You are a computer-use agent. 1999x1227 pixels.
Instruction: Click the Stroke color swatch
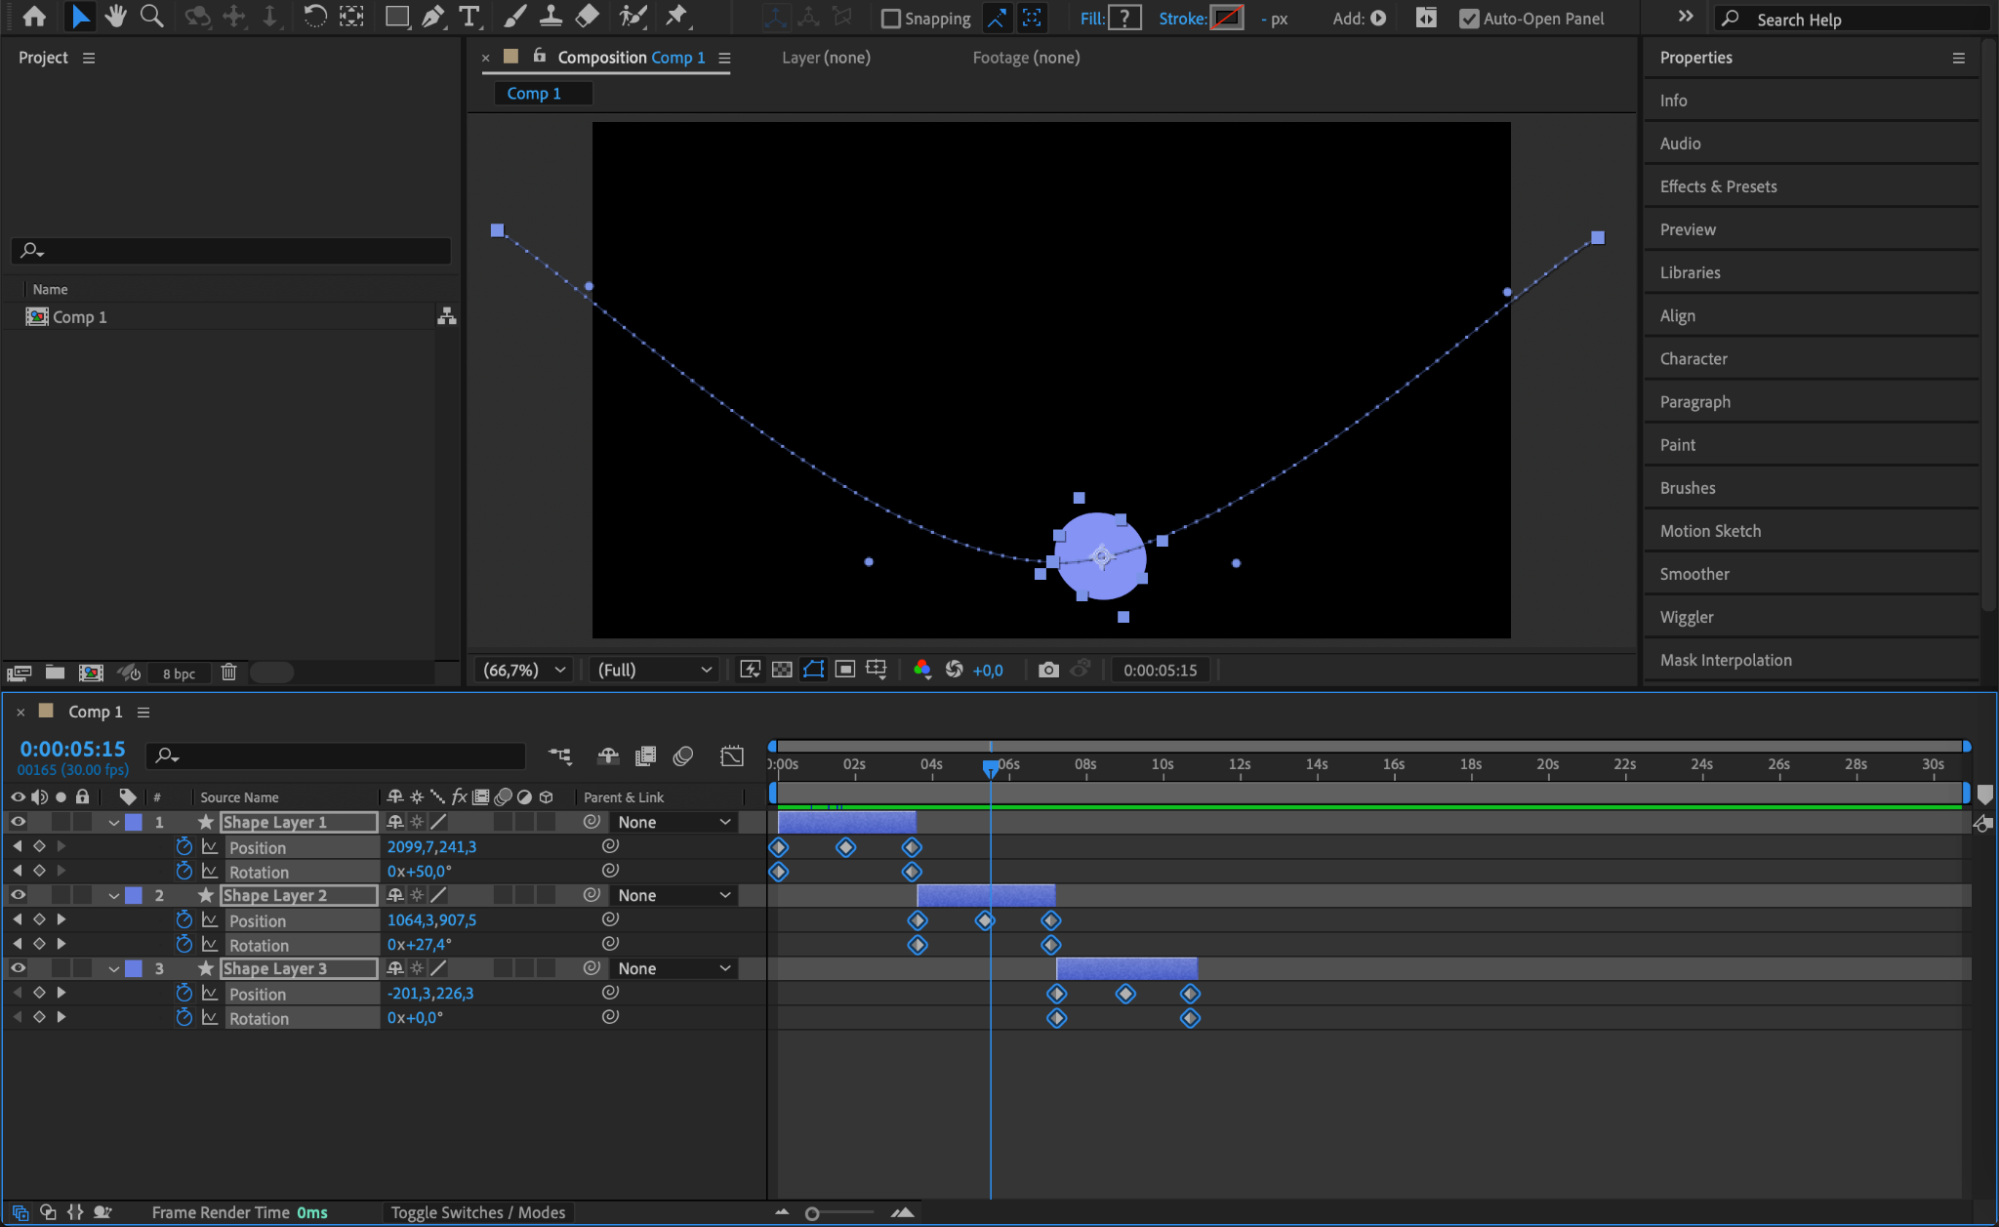click(x=1226, y=18)
